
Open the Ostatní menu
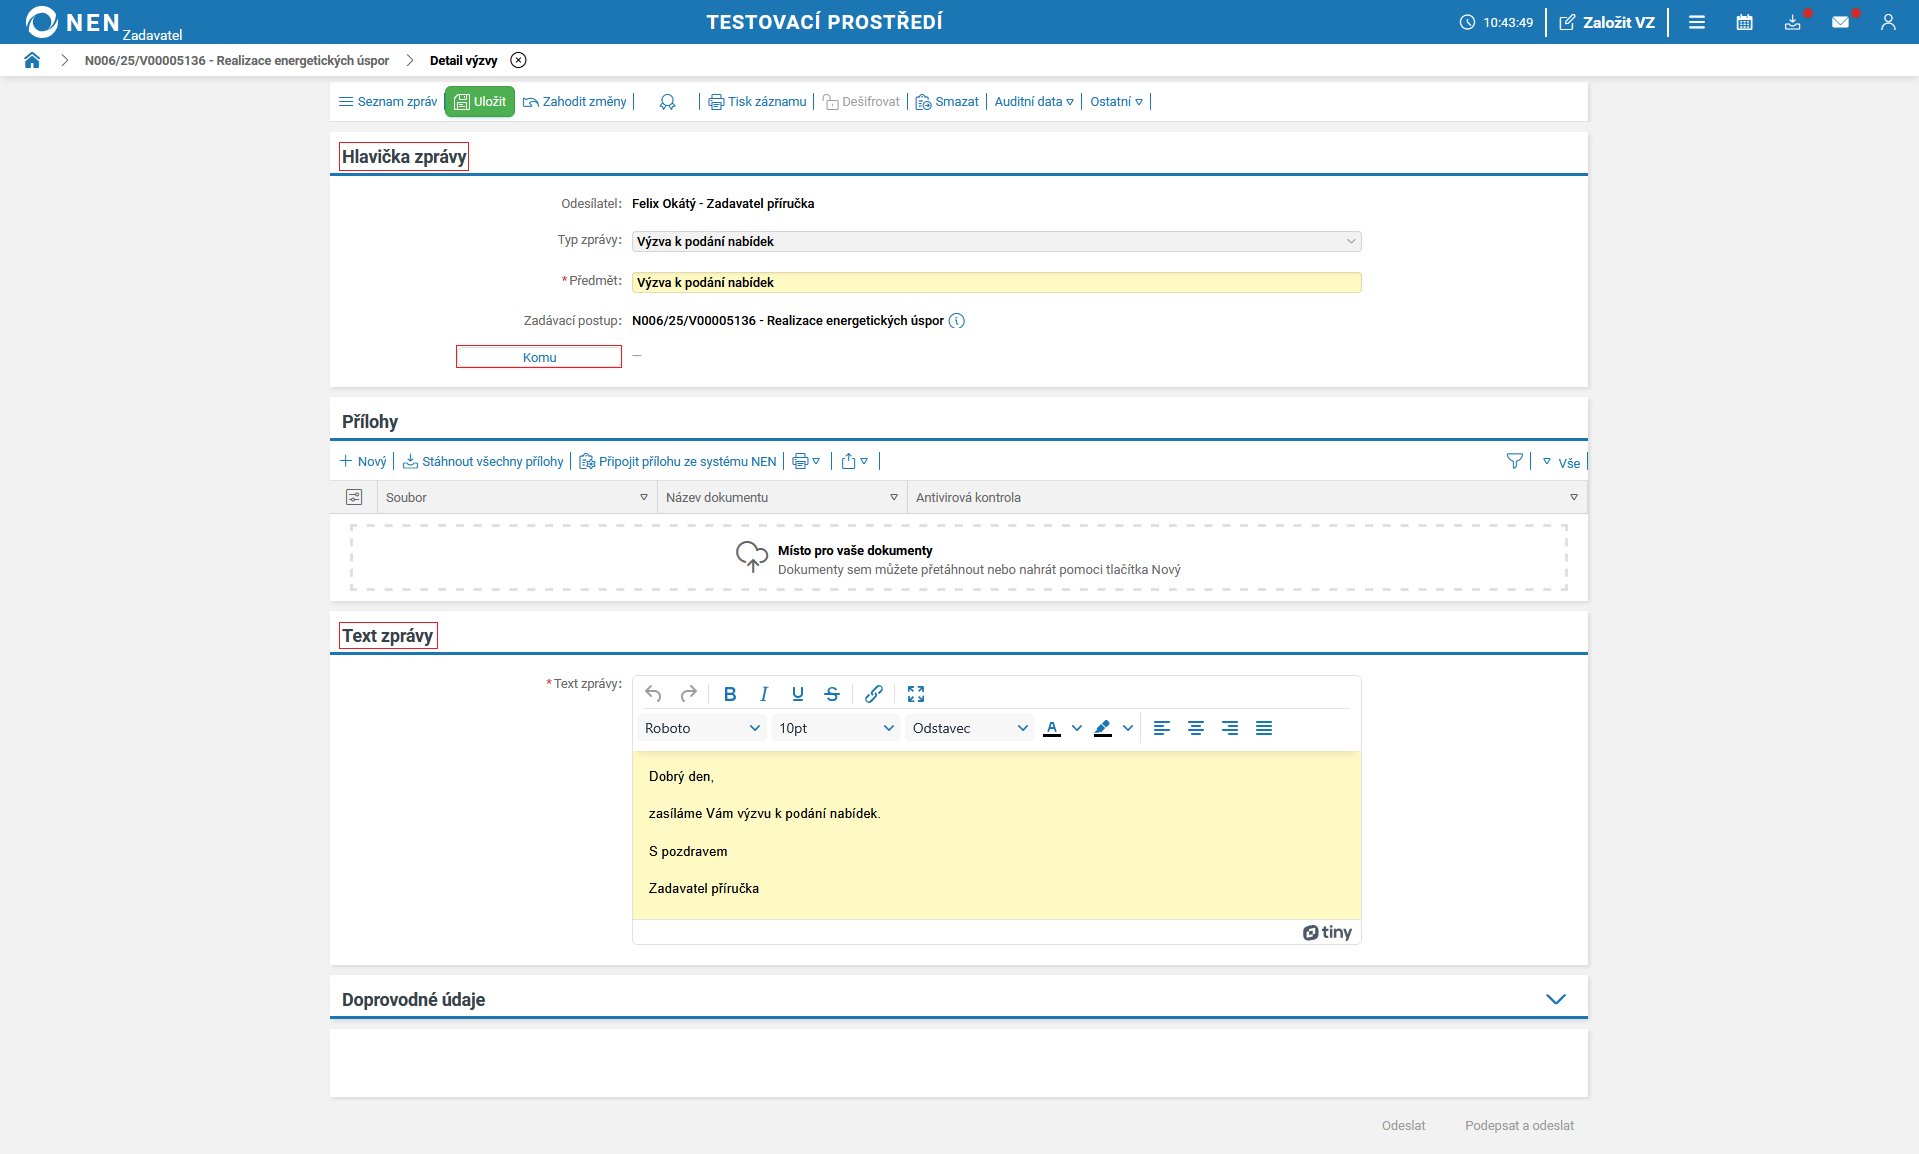[x=1116, y=102]
